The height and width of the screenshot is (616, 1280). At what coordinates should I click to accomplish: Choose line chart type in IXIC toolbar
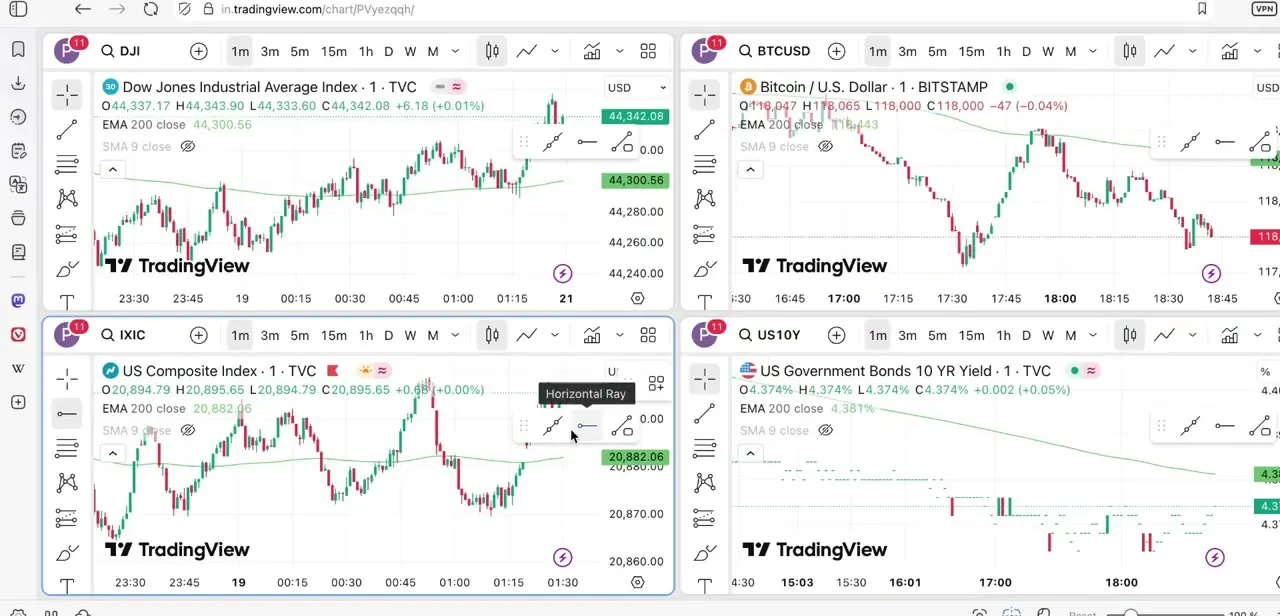(526, 335)
